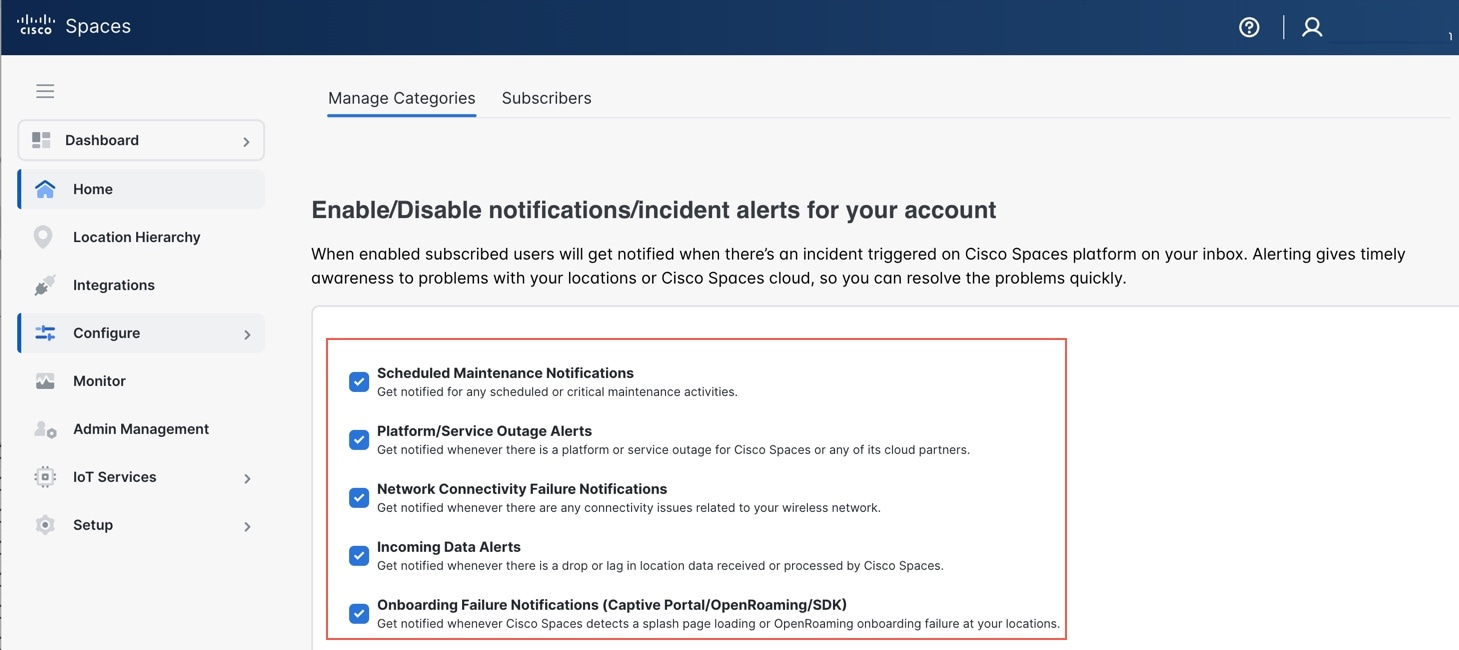Uncheck Incoming Data Alerts checkbox
This screenshot has height=650, width=1459.
(x=359, y=556)
